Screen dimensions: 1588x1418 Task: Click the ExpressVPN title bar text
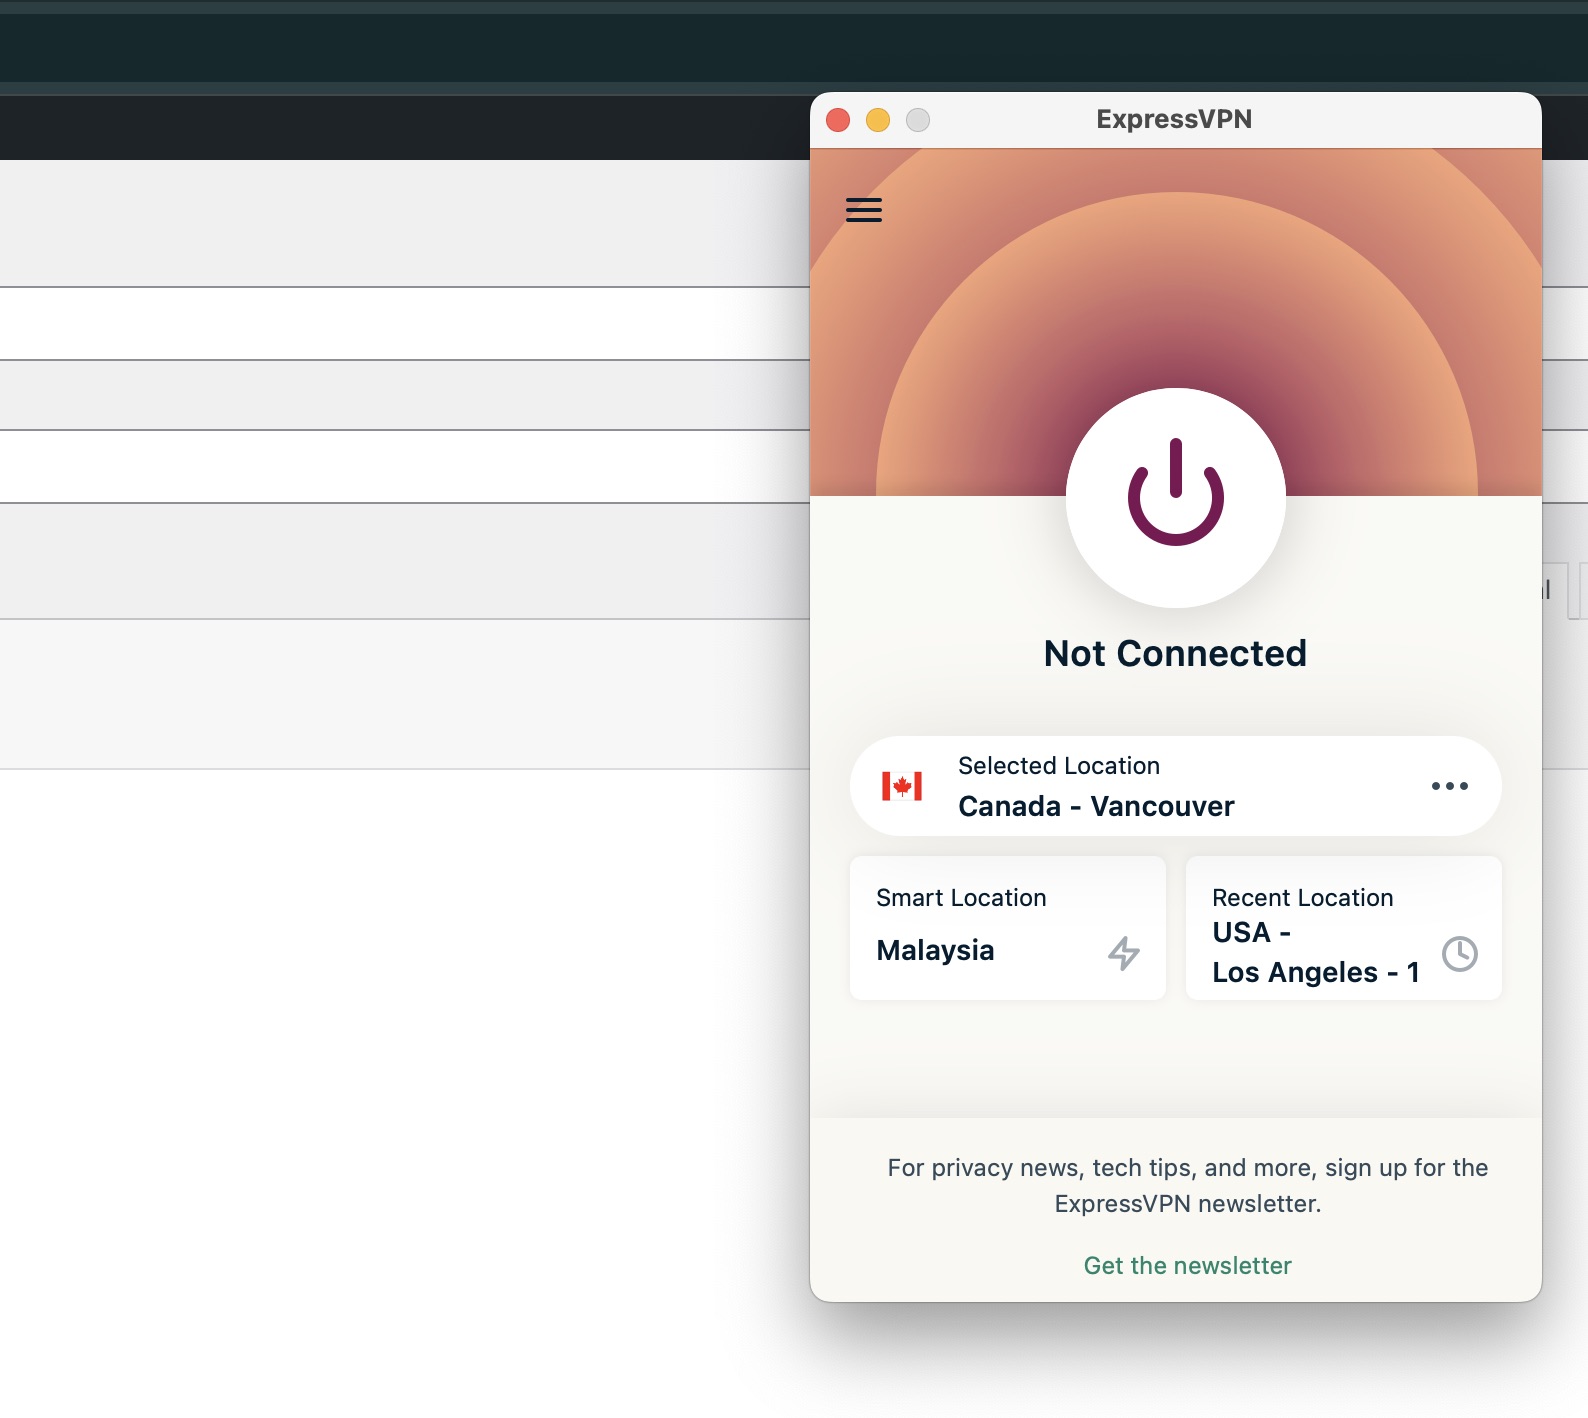tap(1174, 119)
